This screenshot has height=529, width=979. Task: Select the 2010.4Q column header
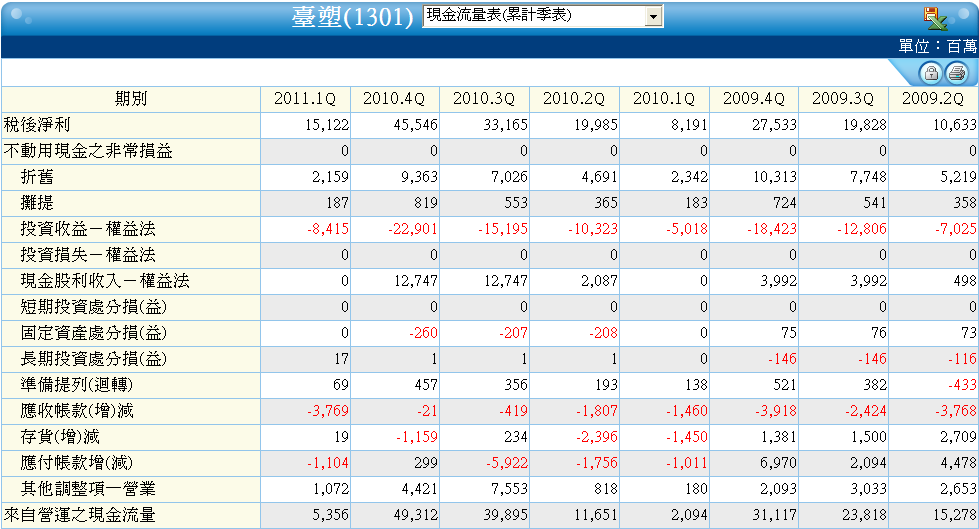pos(395,99)
